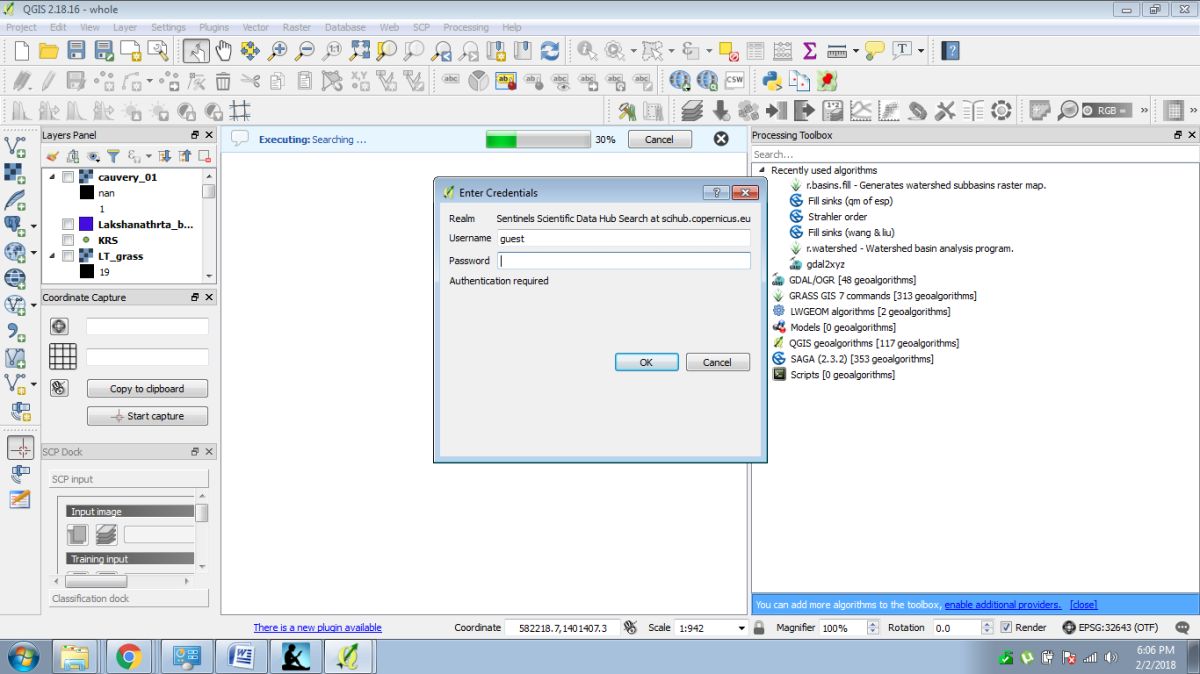Collapse the cauvery_01 layer tree node

52,177
